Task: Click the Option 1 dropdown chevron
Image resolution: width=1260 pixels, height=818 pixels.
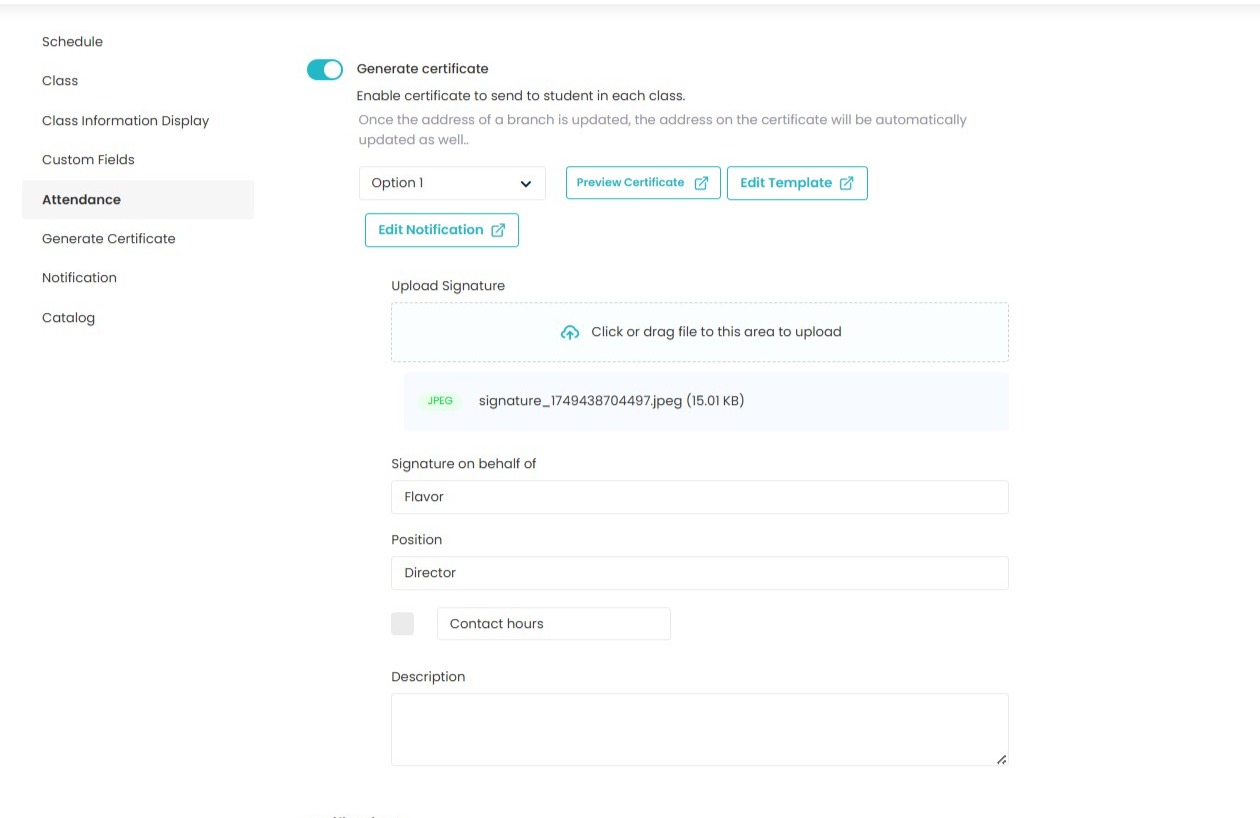Action: click(x=526, y=183)
